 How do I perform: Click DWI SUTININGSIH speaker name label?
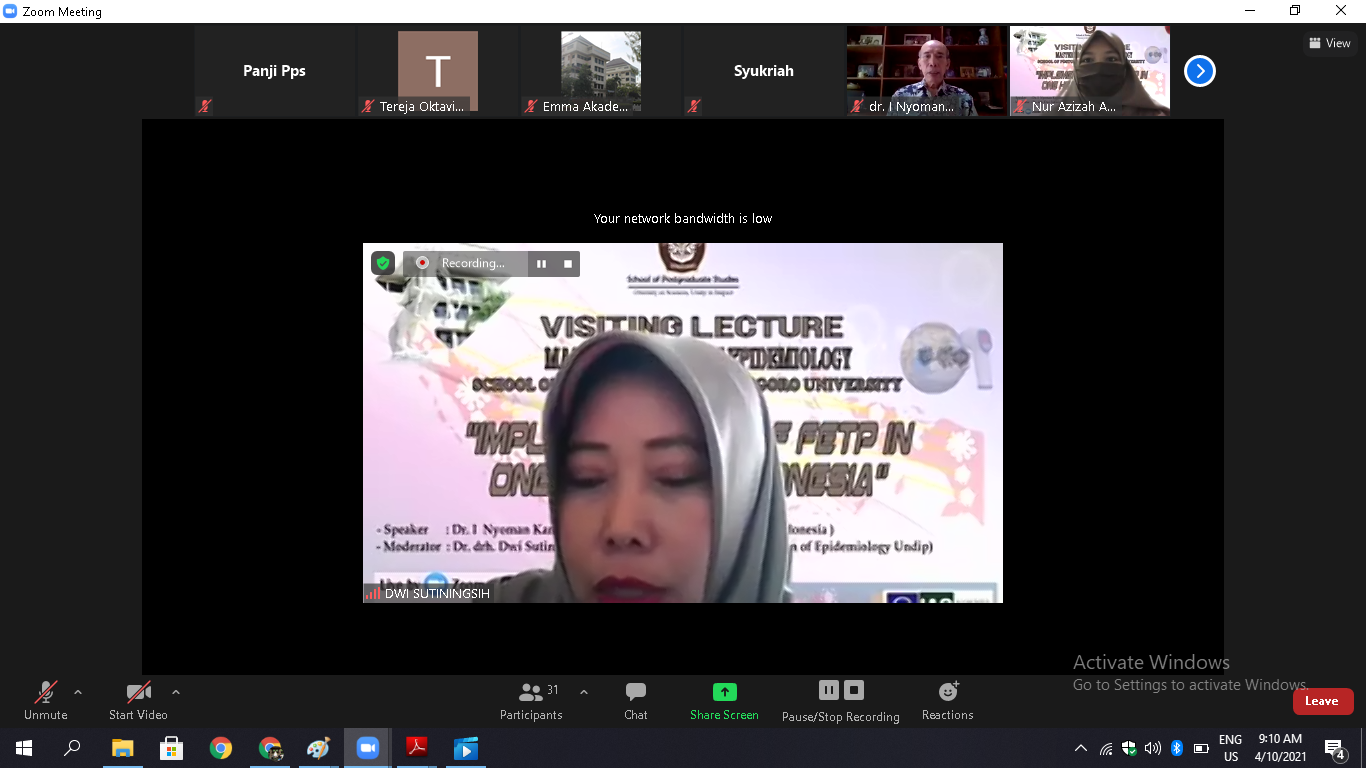437,593
